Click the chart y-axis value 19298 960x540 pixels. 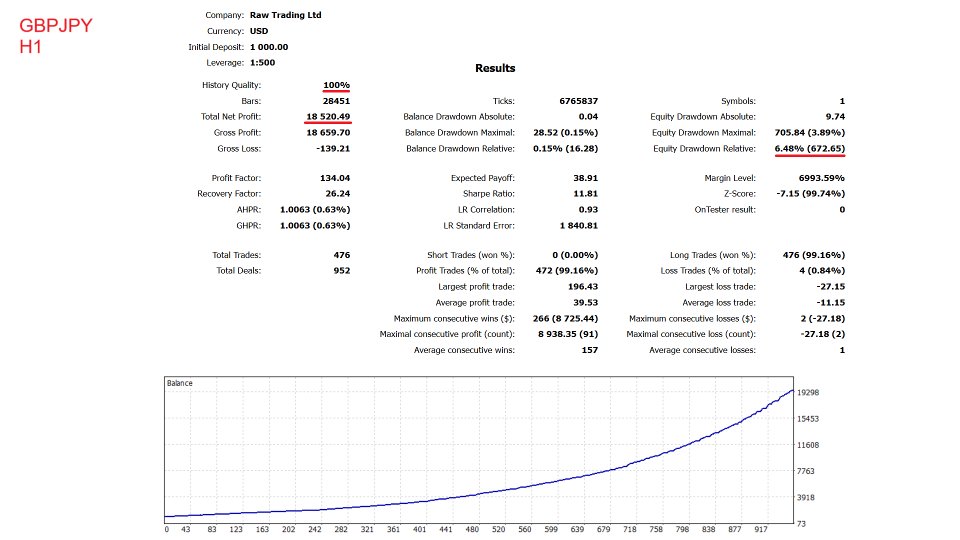click(808, 392)
